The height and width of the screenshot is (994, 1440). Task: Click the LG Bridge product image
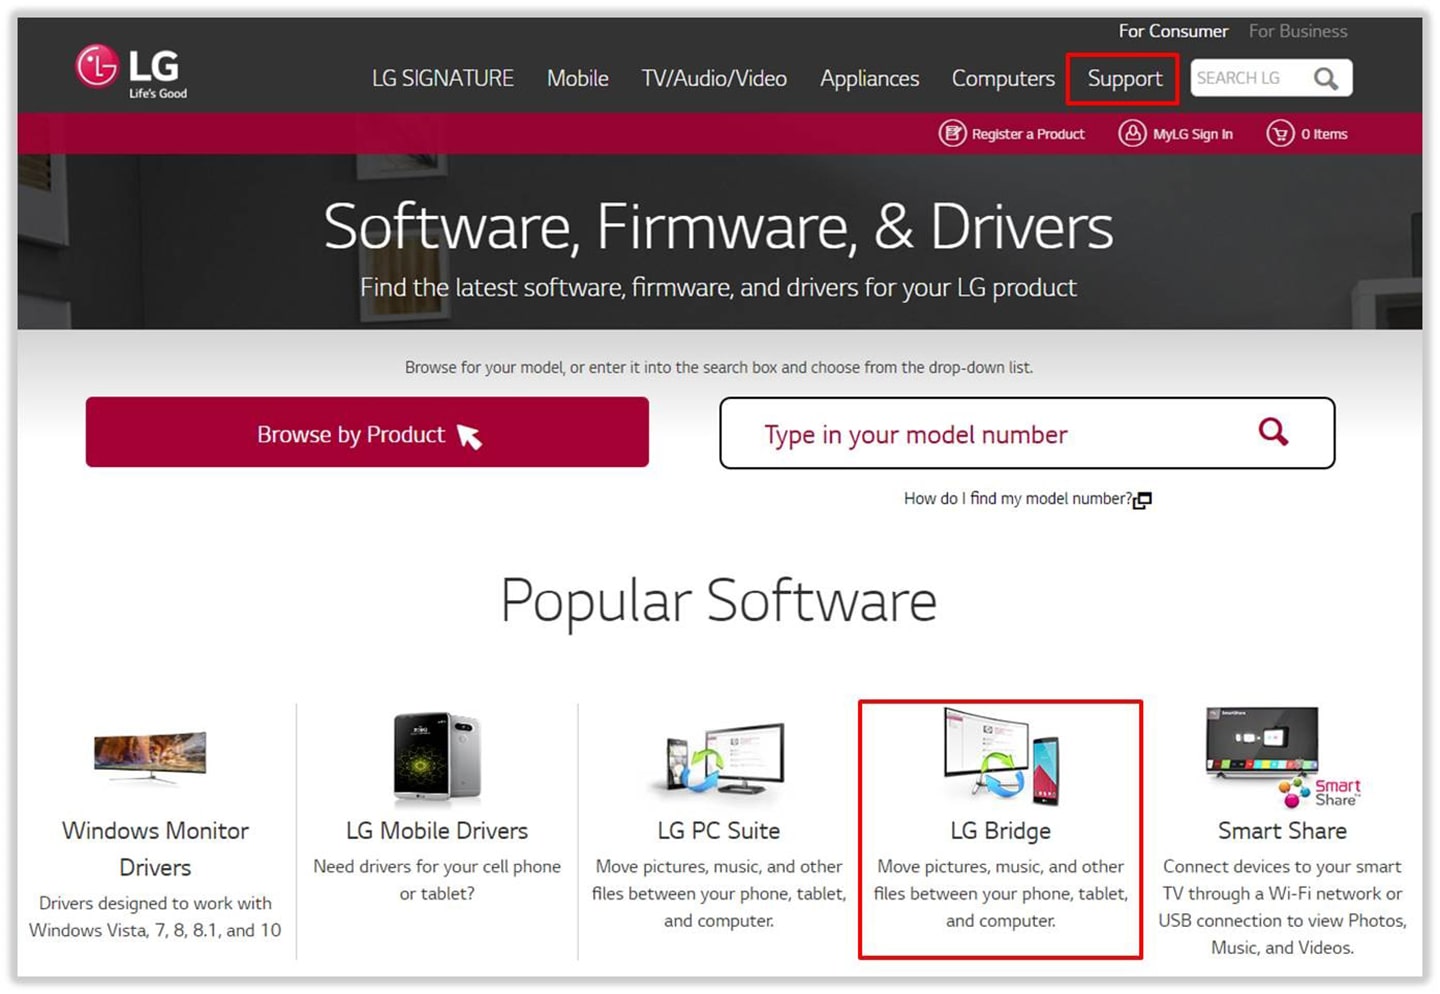pyautogui.click(x=1000, y=755)
